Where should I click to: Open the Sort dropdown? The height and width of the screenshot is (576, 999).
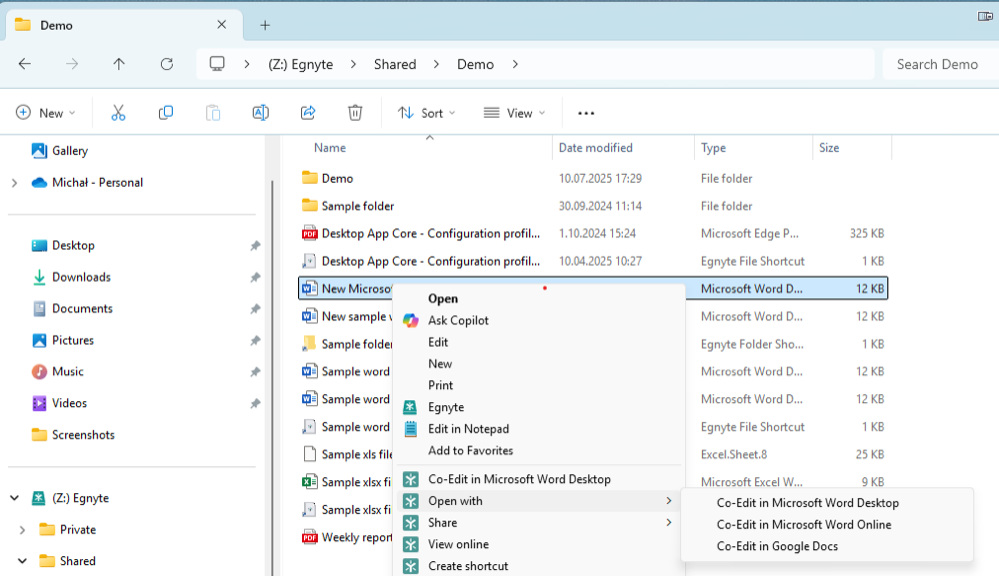coord(427,113)
